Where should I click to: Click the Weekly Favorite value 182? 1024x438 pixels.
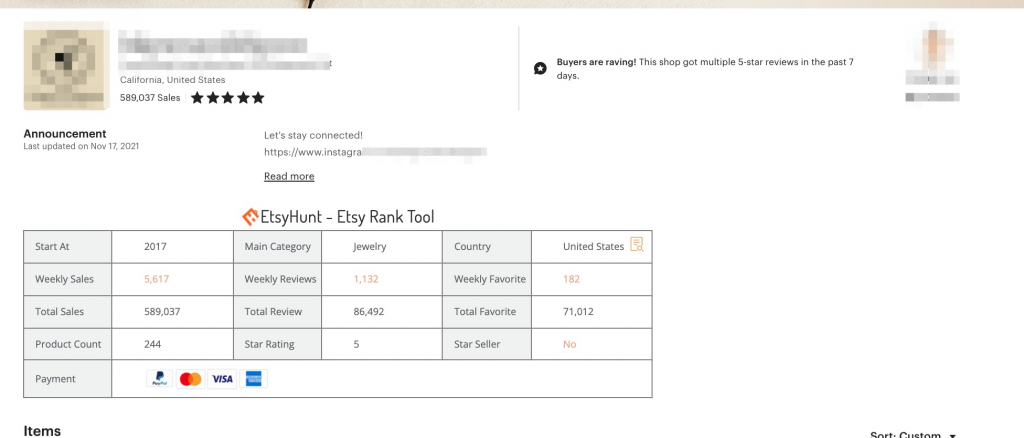tap(571, 279)
